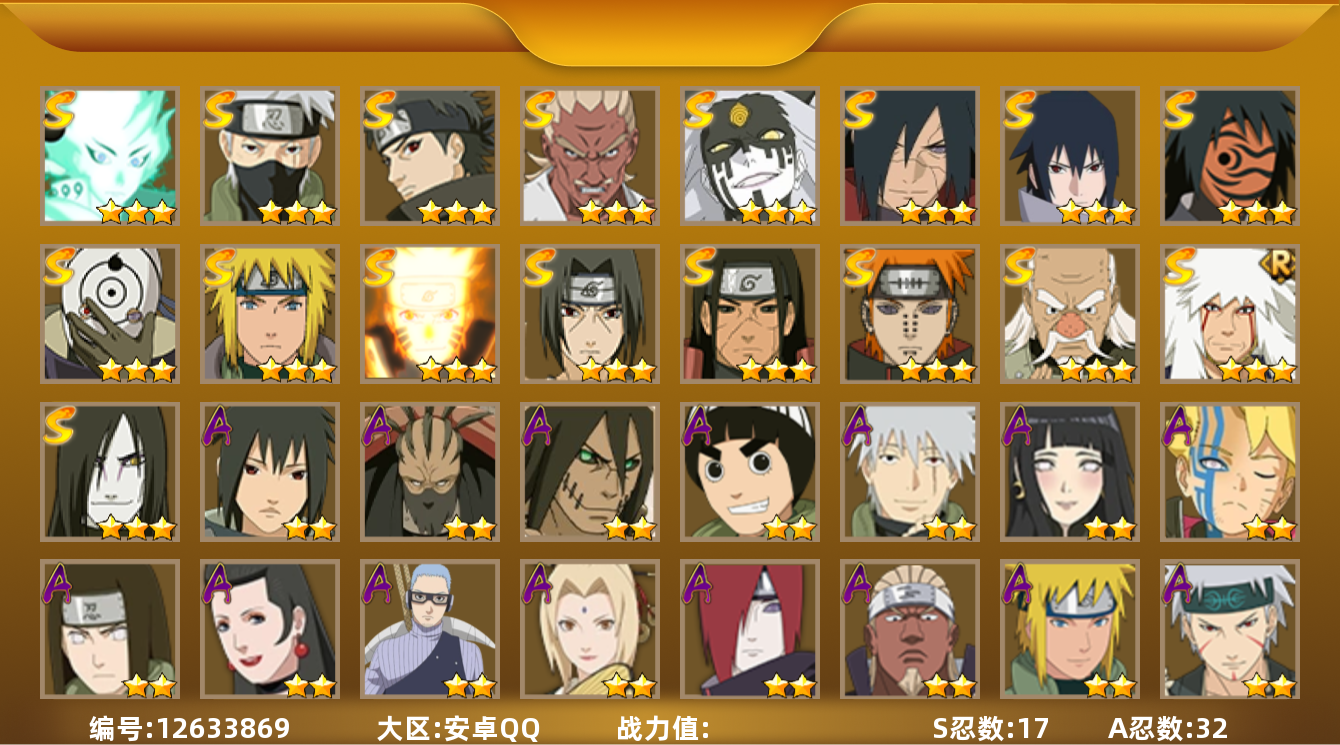
Task: Click the old bald man with white mustache
Action: pyautogui.click(x=1070, y=314)
